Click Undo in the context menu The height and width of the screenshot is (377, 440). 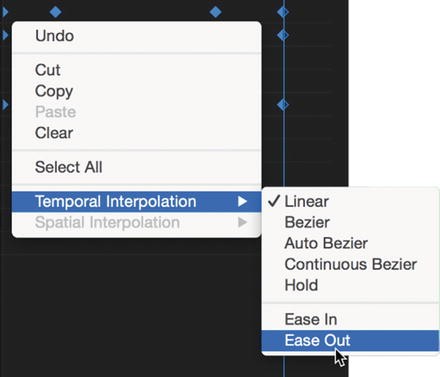coord(136,36)
